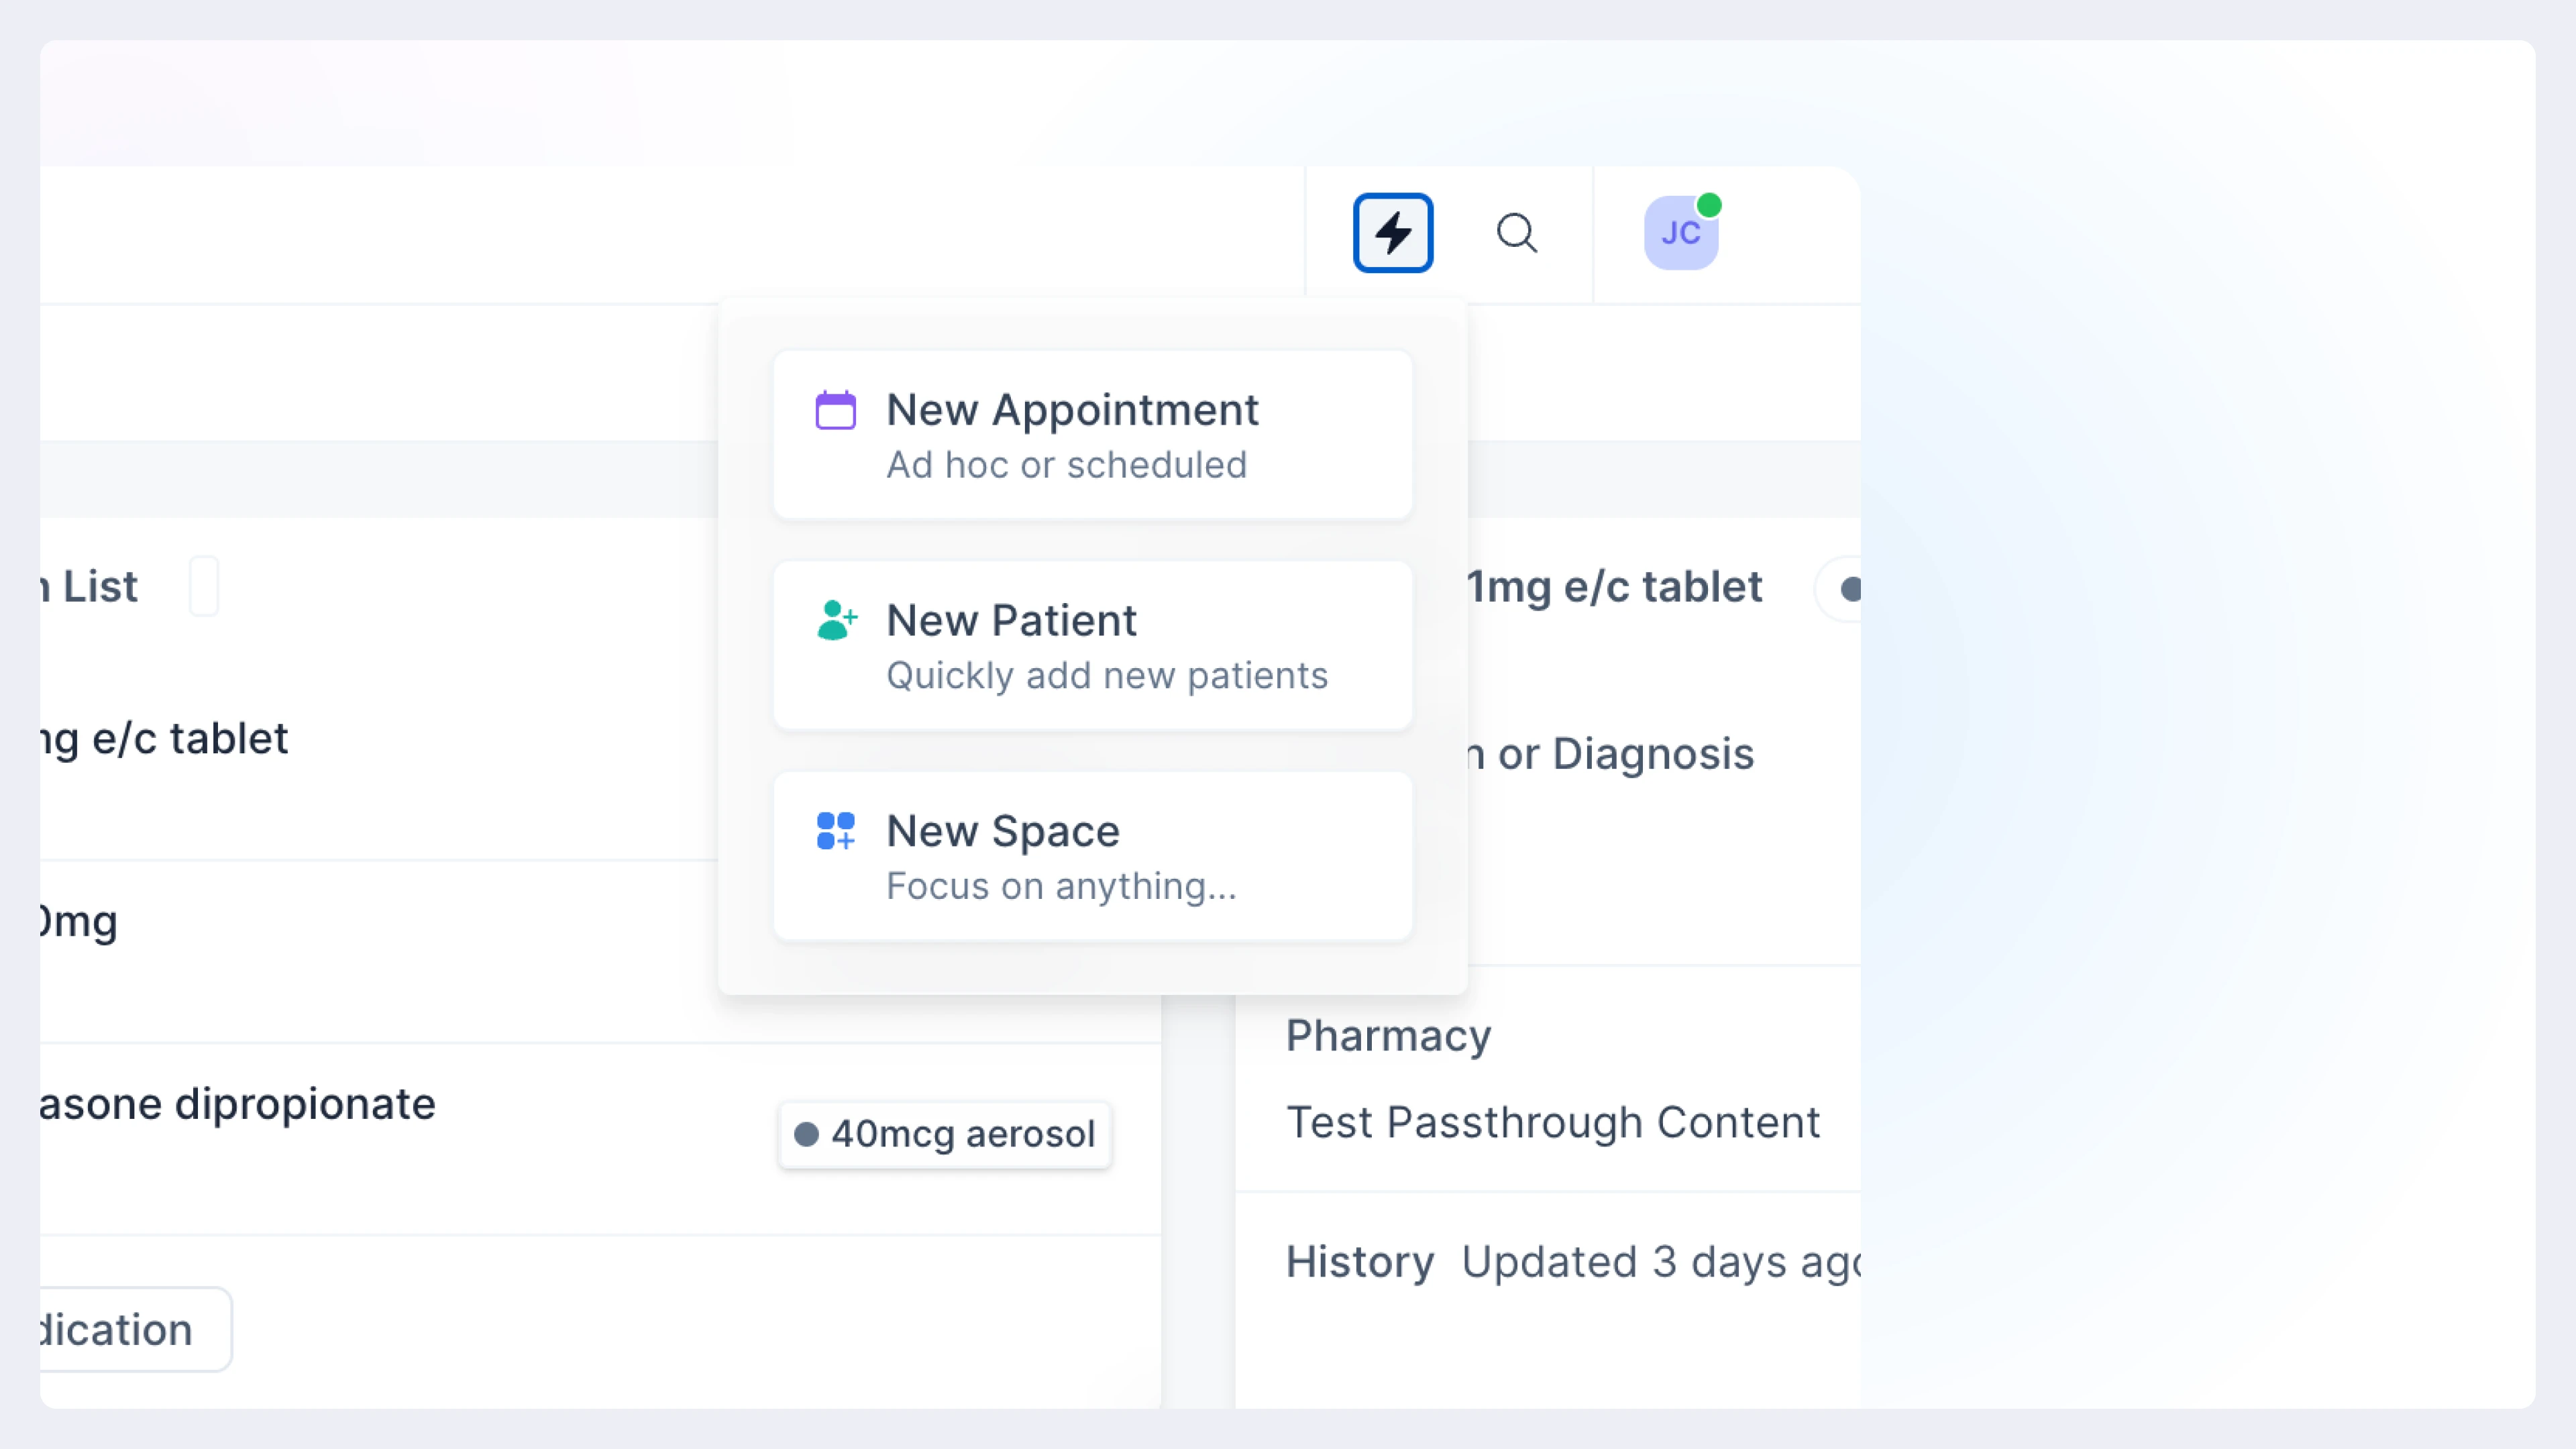Click the 40mcg aerosol badge

(x=945, y=1134)
